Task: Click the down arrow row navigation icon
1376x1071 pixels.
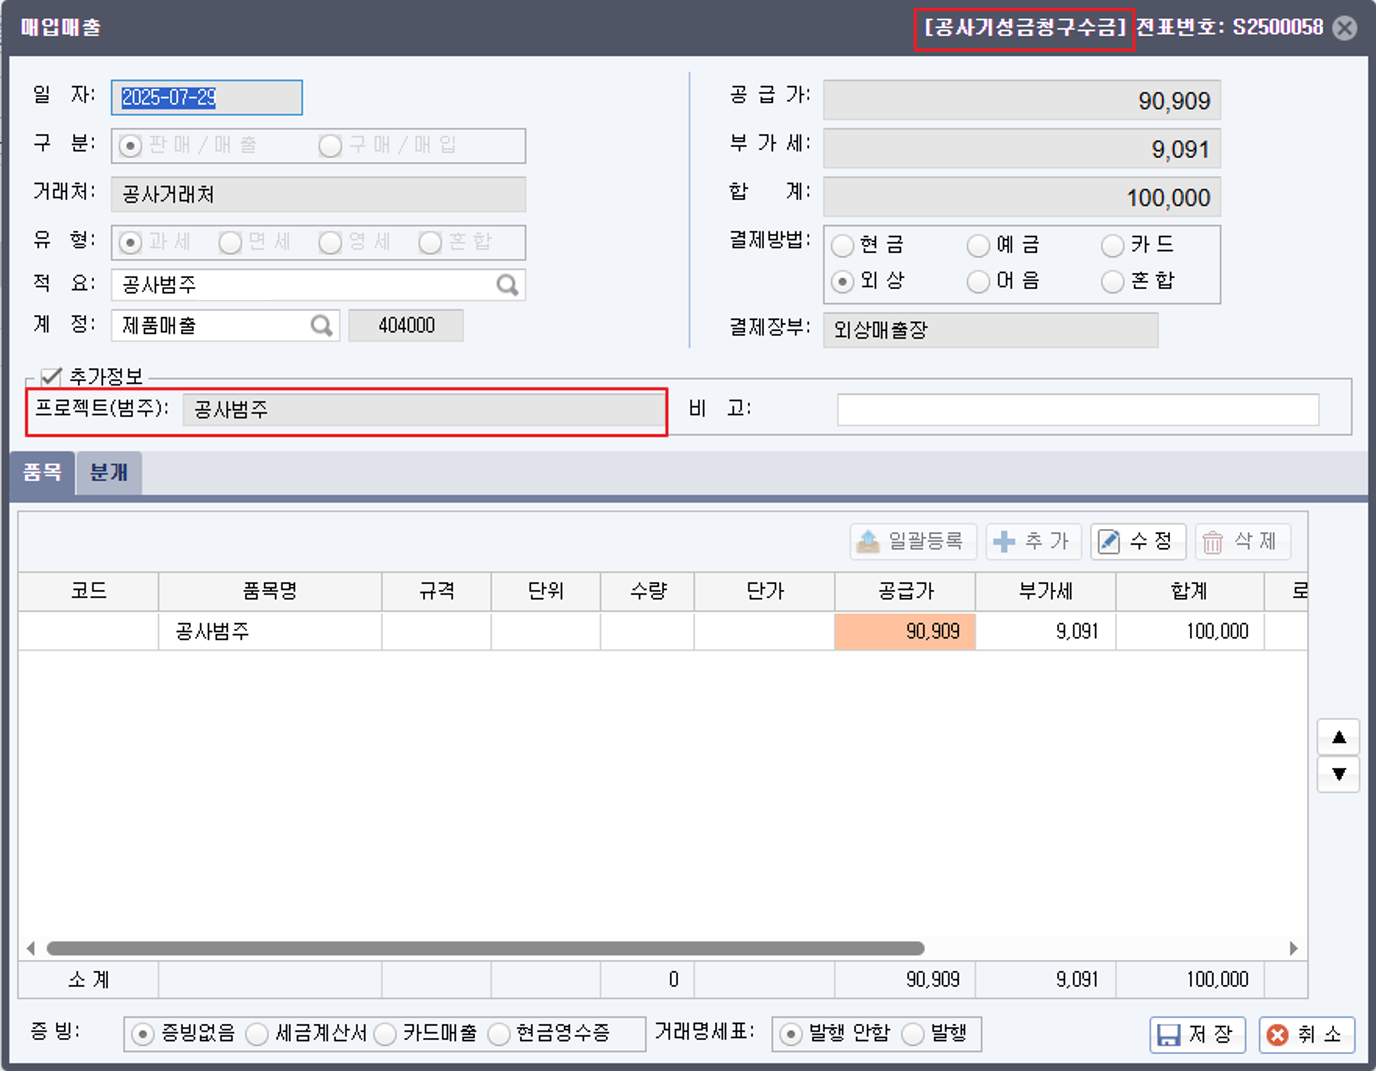Action: (x=1338, y=774)
